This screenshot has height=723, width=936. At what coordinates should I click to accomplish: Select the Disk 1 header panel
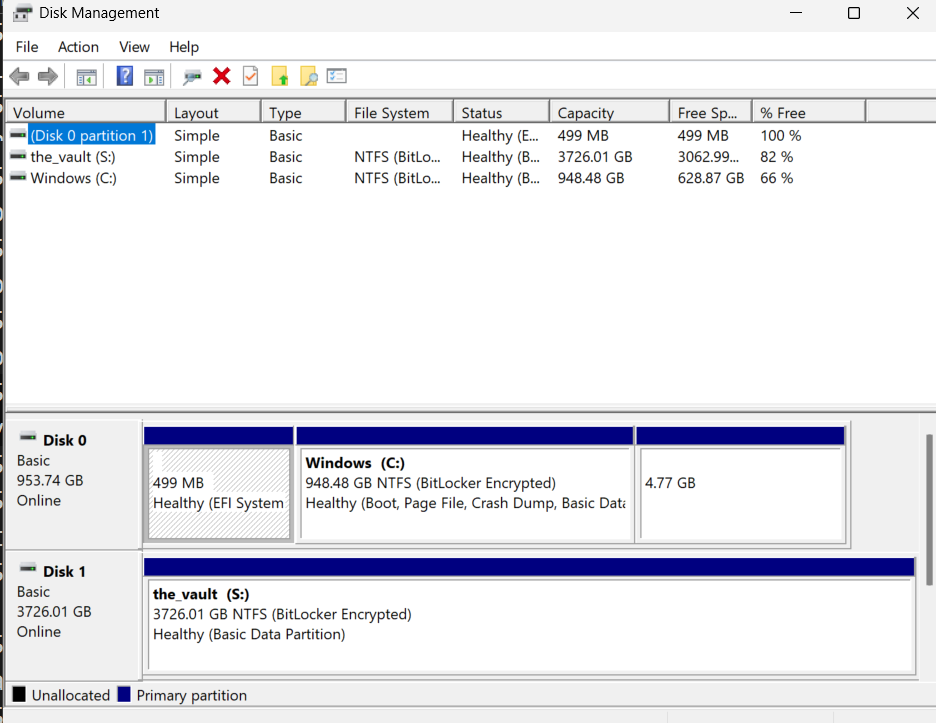73,616
